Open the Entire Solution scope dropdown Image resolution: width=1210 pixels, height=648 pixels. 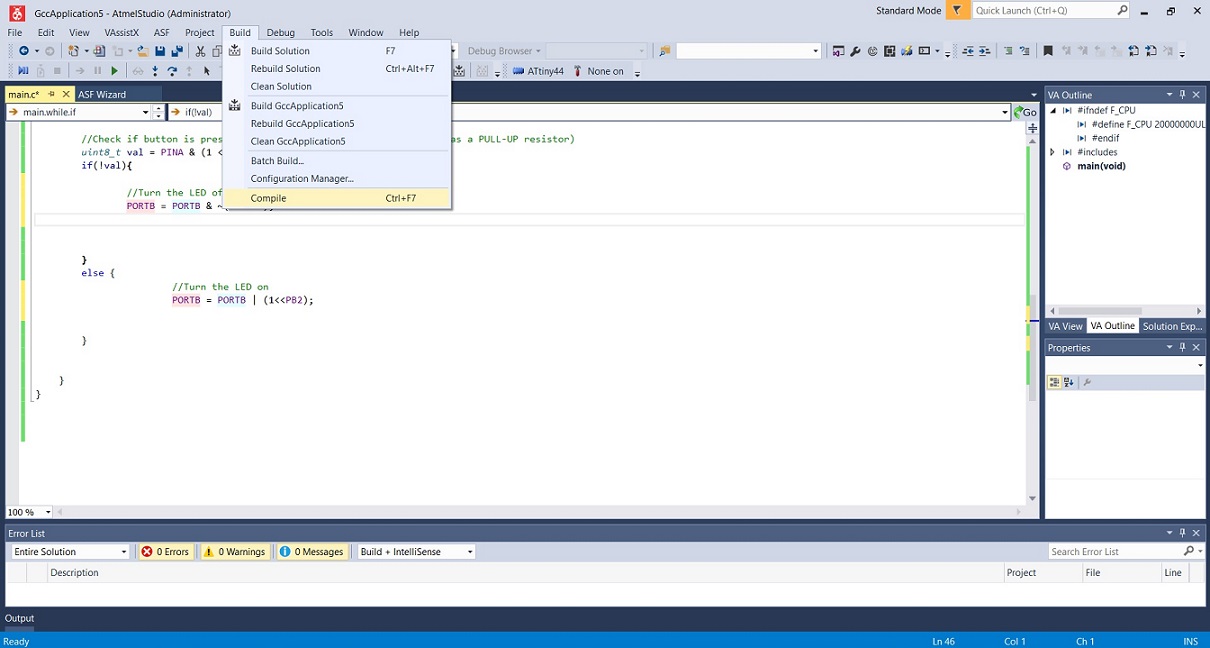pyautogui.click(x=124, y=552)
